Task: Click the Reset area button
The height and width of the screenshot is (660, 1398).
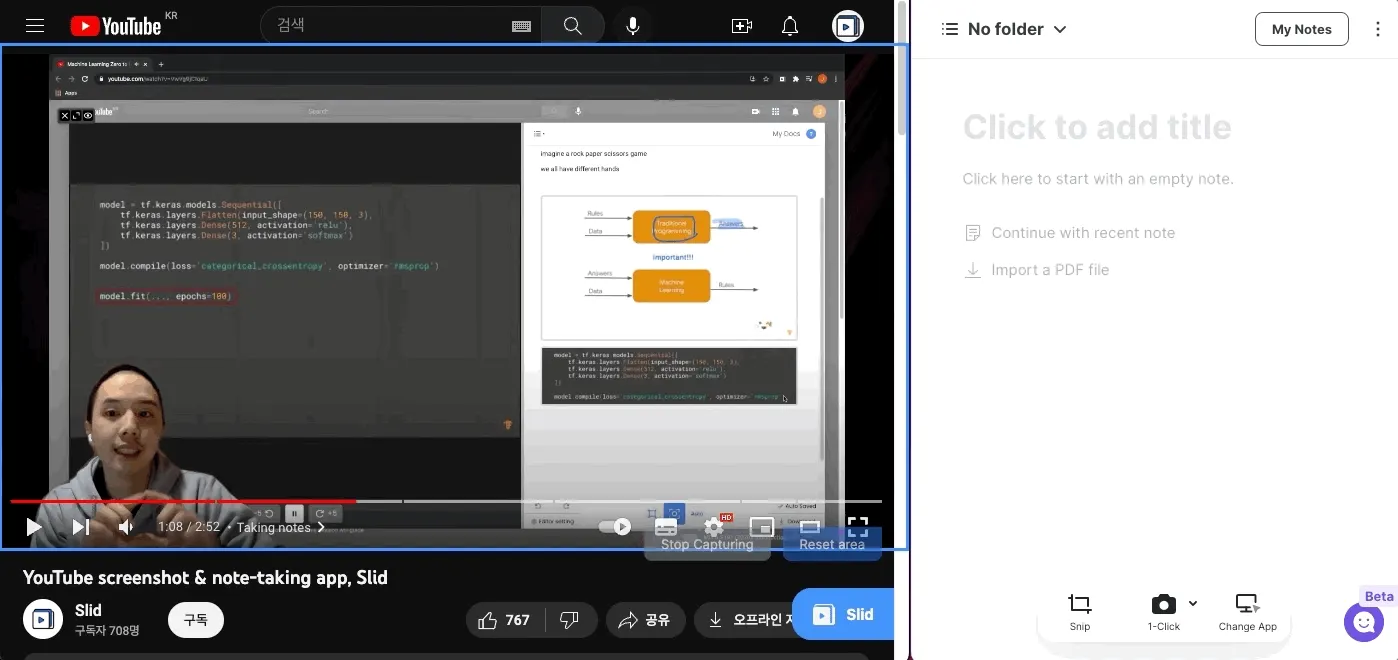Action: tap(832, 544)
